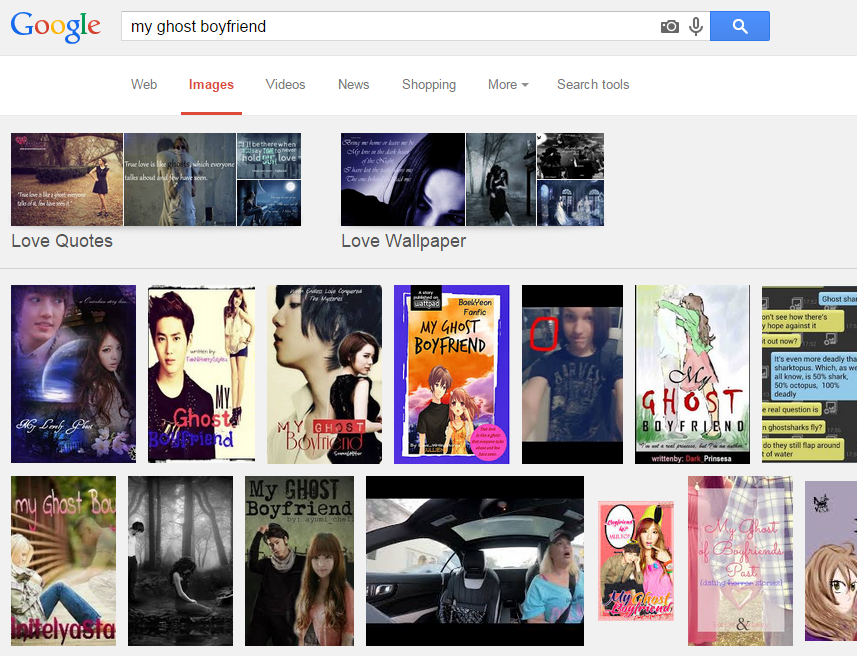Open the blonde woman 'my Ghost Bo' image

click(x=63, y=561)
